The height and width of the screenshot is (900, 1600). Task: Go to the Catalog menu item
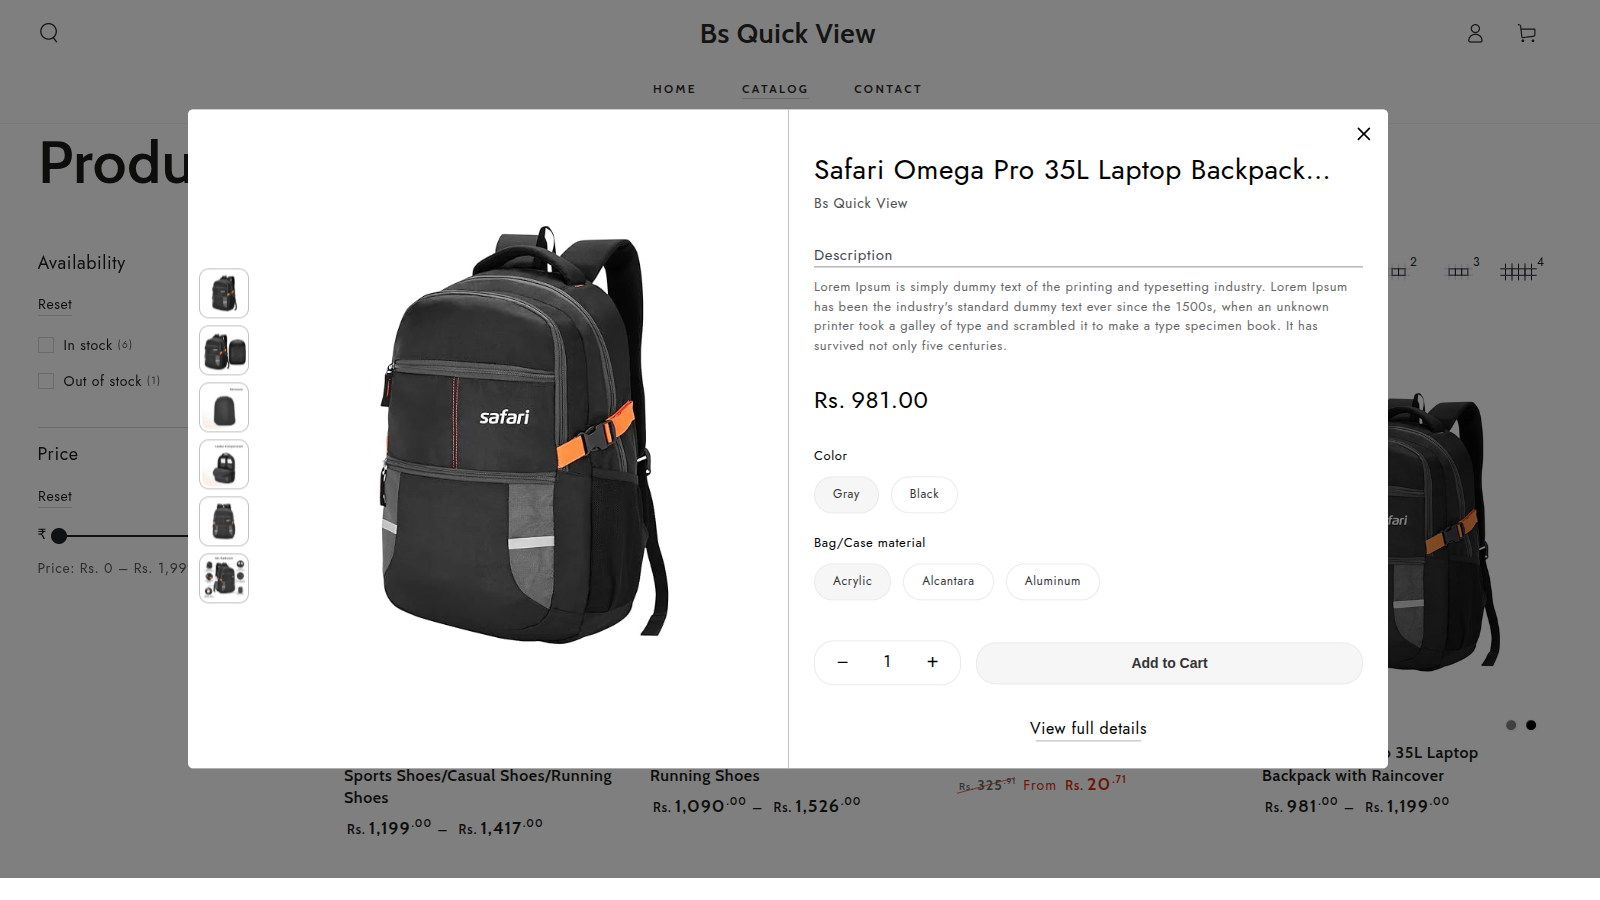pos(775,89)
